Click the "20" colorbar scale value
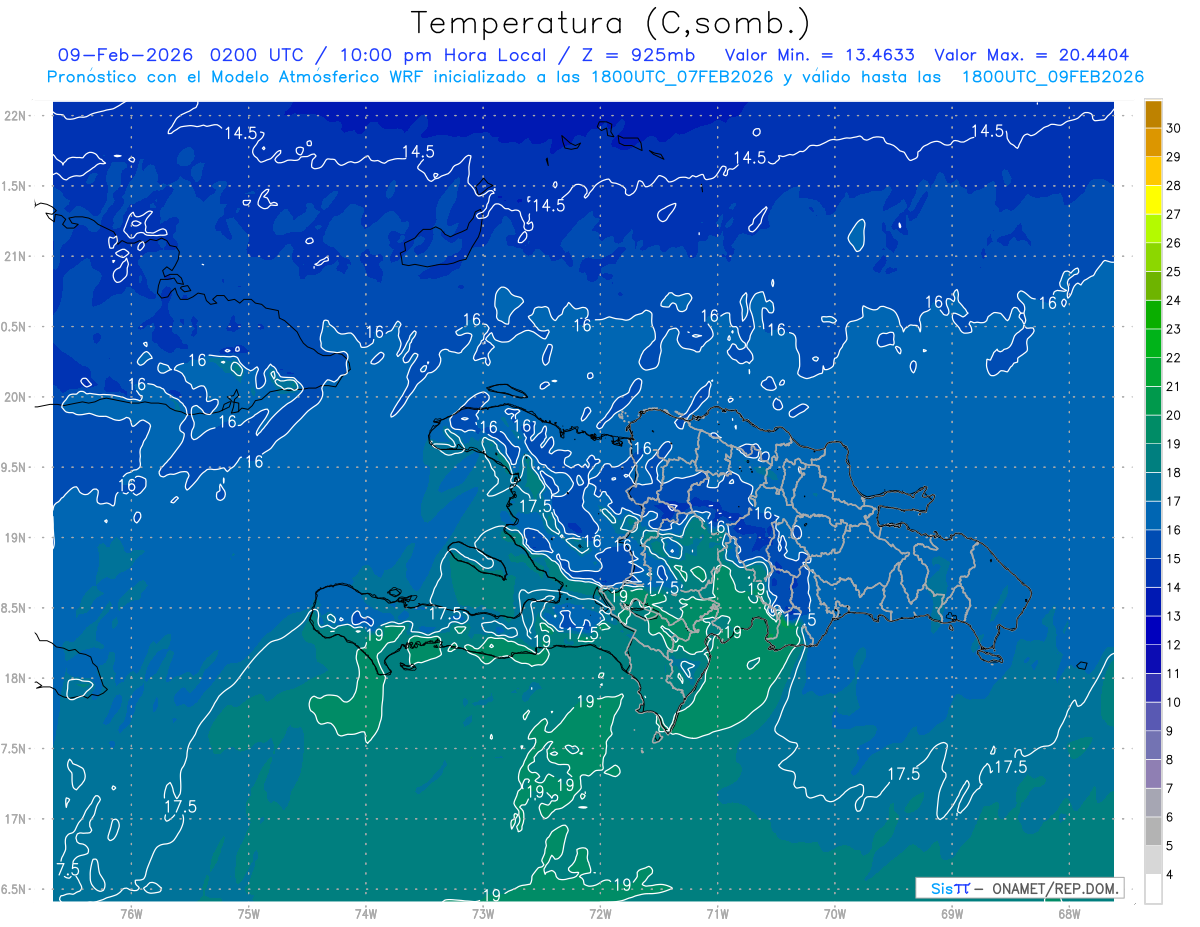 click(x=1174, y=415)
